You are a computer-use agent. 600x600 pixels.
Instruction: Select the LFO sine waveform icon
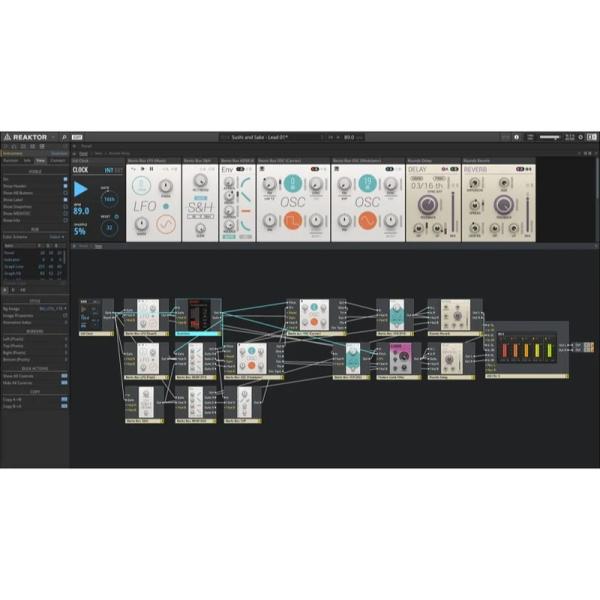pos(164,222)
